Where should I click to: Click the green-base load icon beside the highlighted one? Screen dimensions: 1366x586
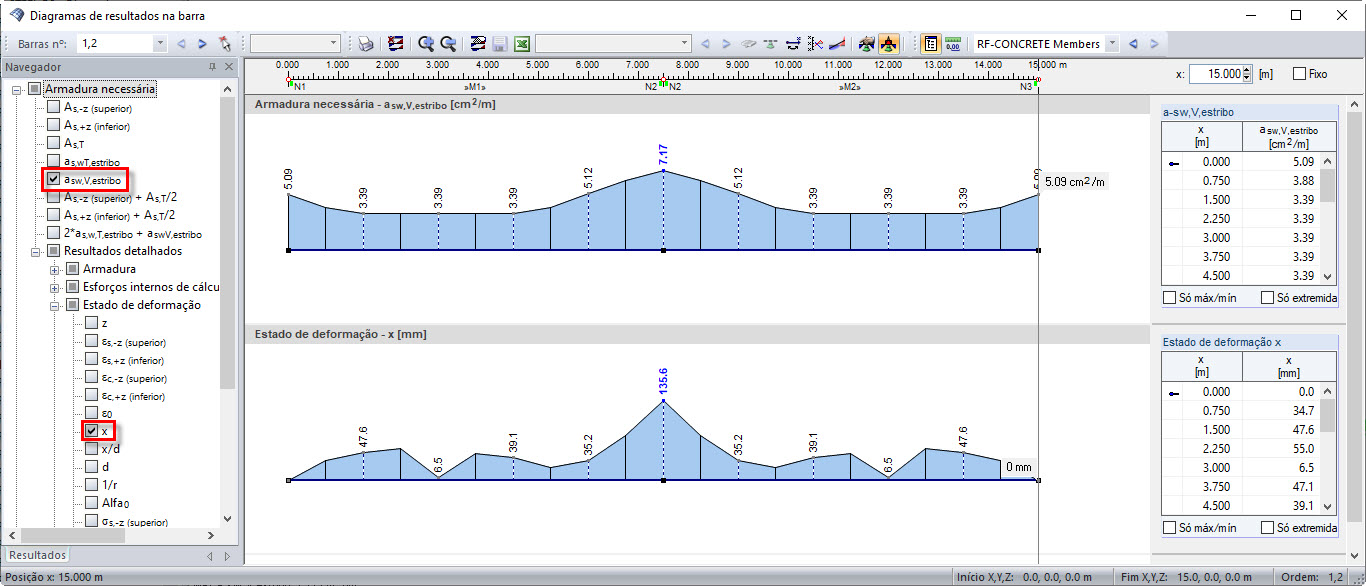(867, 44)
